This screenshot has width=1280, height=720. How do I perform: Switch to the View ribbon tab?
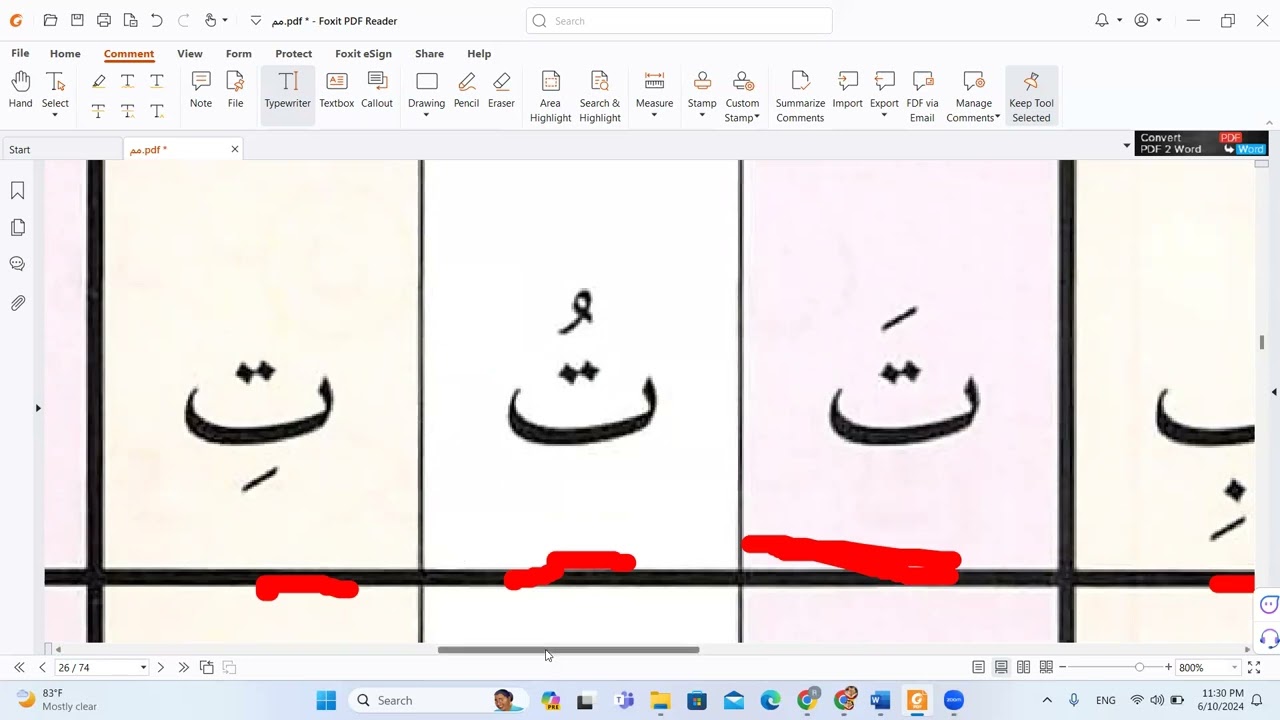coord(190,53)
